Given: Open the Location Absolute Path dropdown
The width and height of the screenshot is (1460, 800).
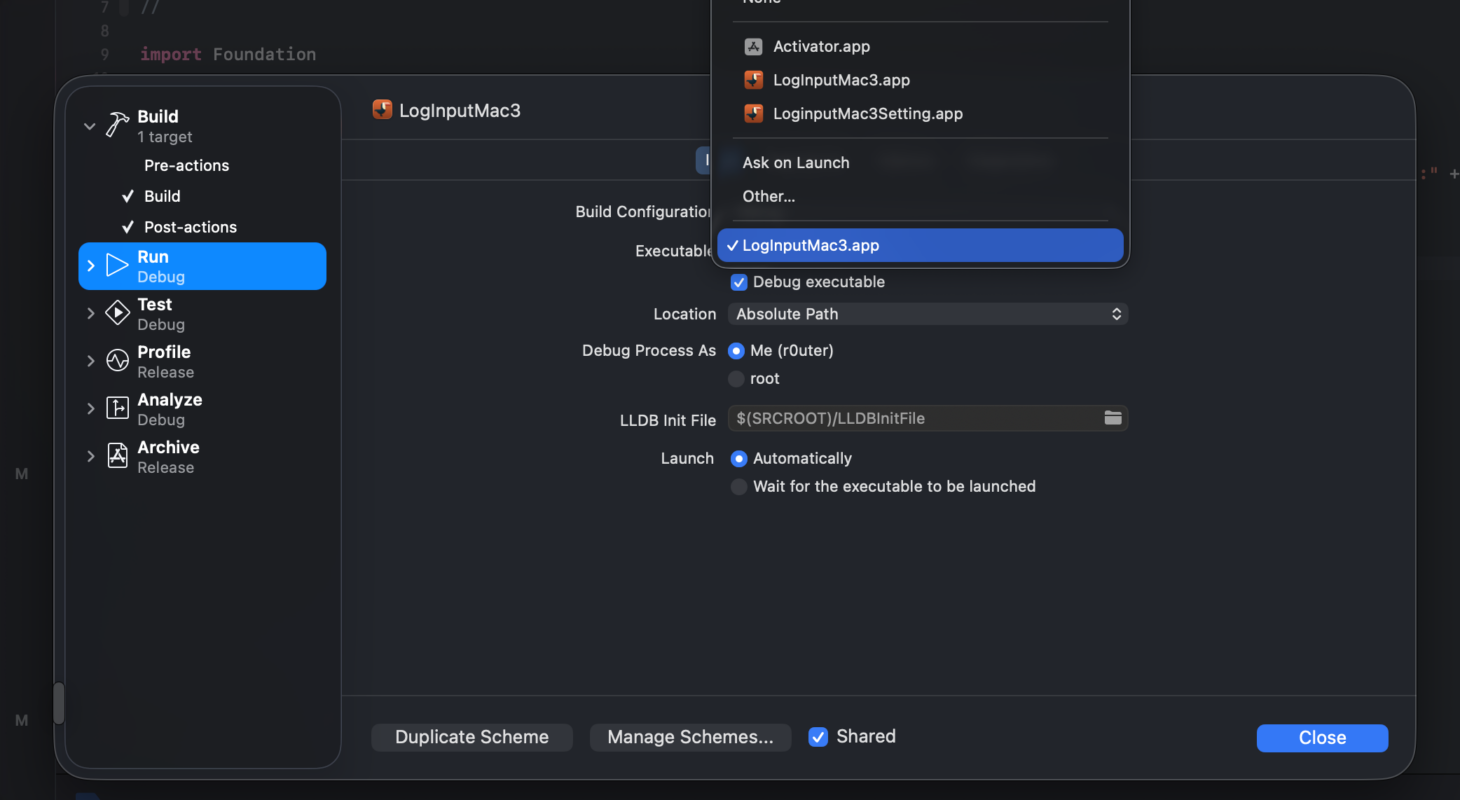Looking at the screenshot, I should coord(927,314).
